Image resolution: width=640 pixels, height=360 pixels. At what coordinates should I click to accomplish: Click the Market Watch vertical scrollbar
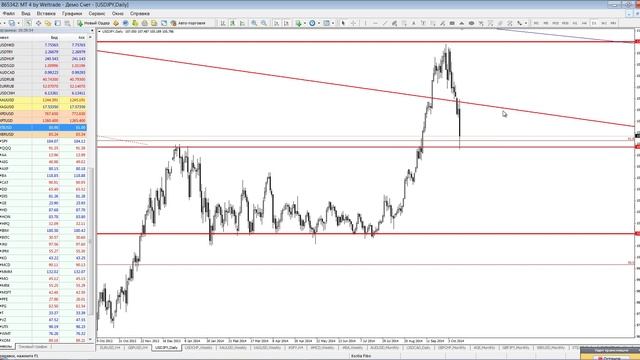point(91,241)
